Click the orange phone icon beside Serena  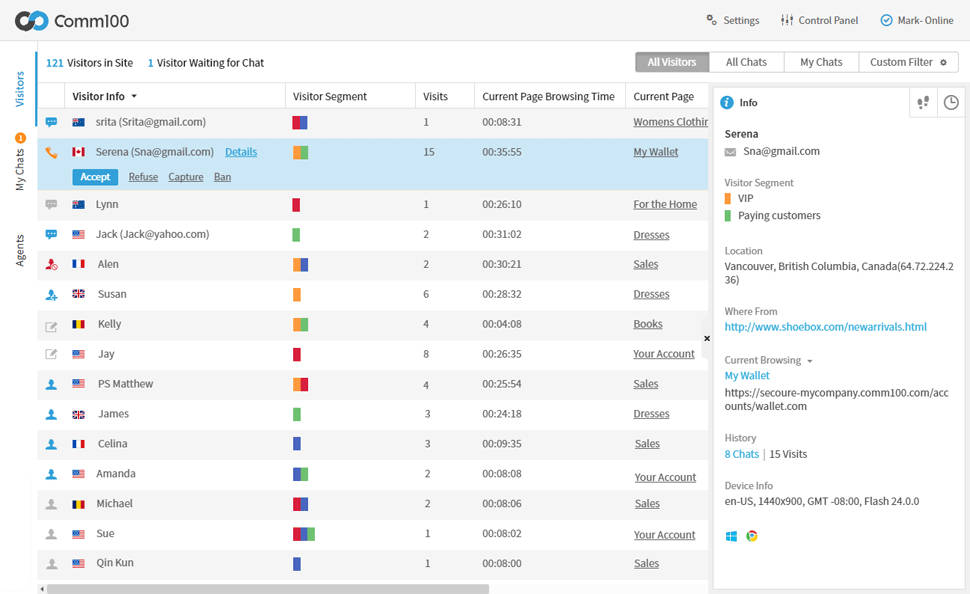click(51, 153)
